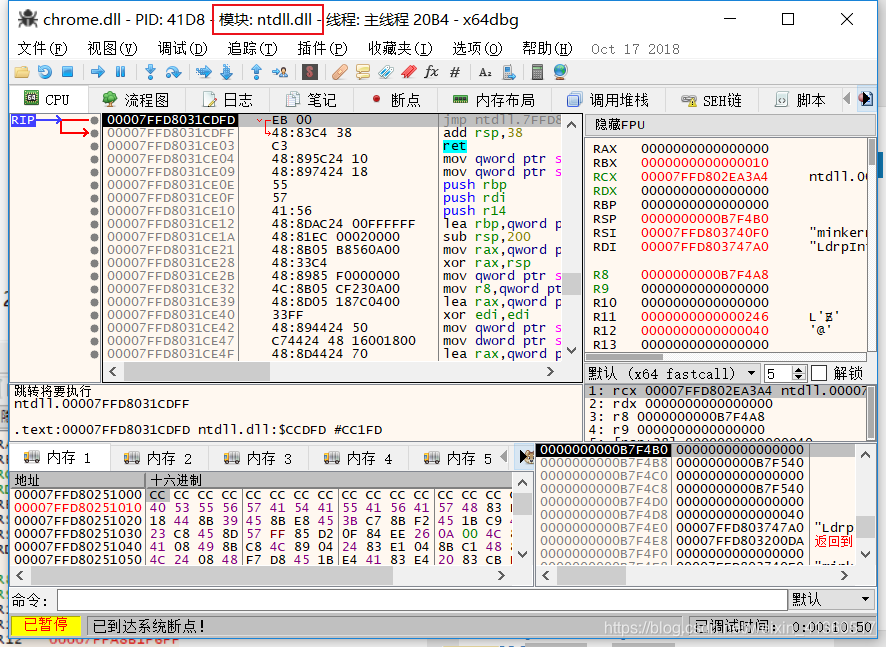Open the Labels tag icon

386,72
